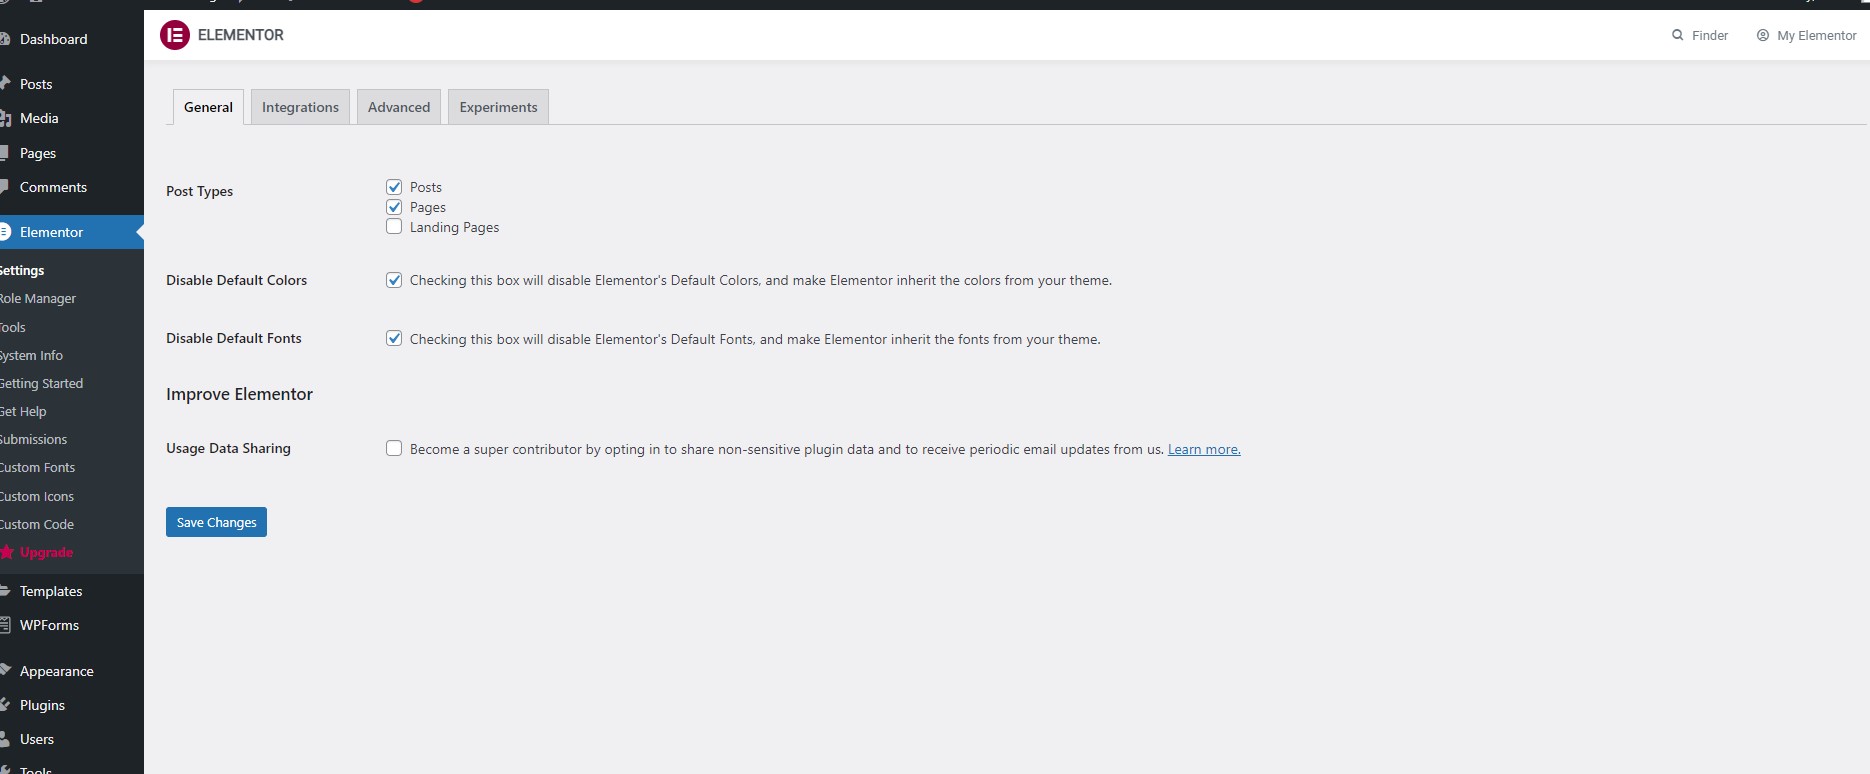The width and height of the screenshot is (1870, 774).
Task: Open Comments in the sidebar
Action: (72, 187)
